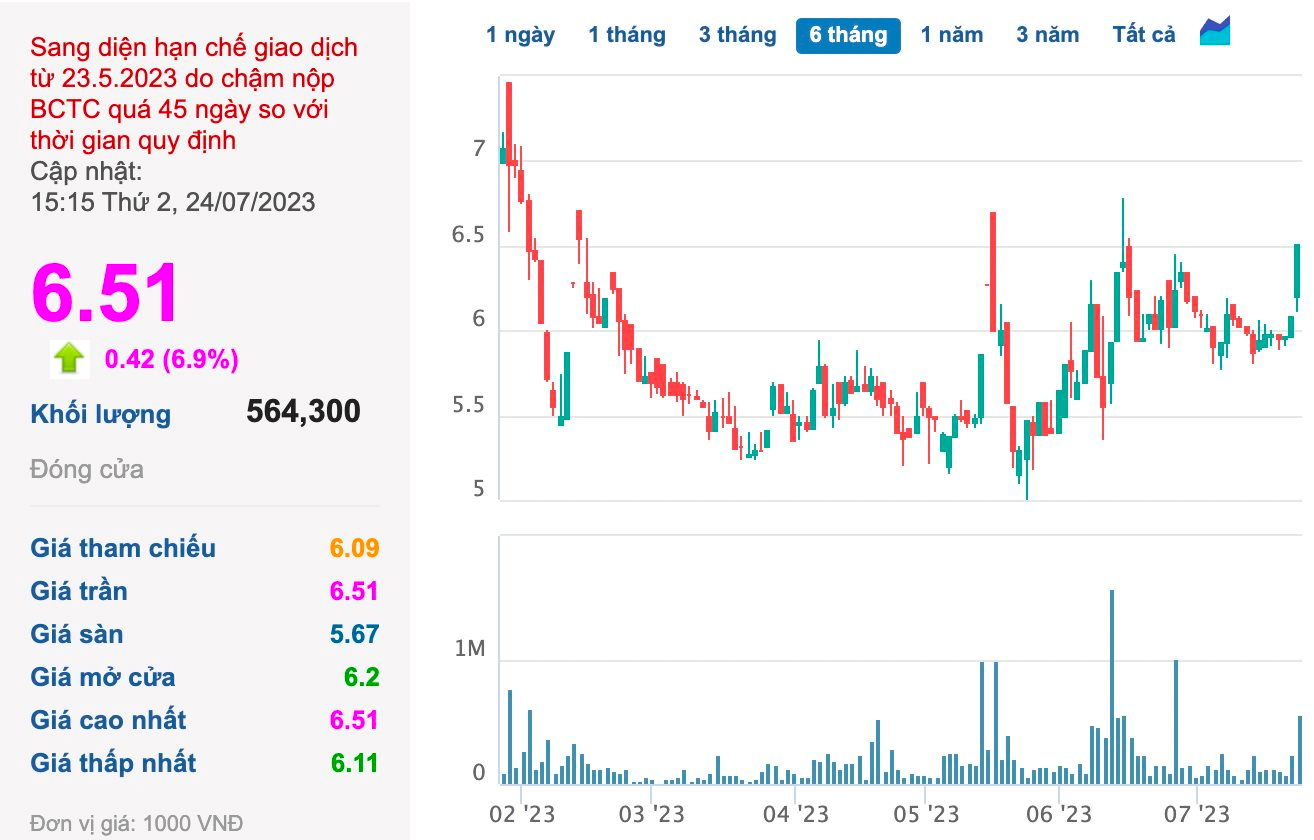This screenshot has height=840, width=1314.
Task: Click the reference price value 6.09
Action: pos(355,548)
